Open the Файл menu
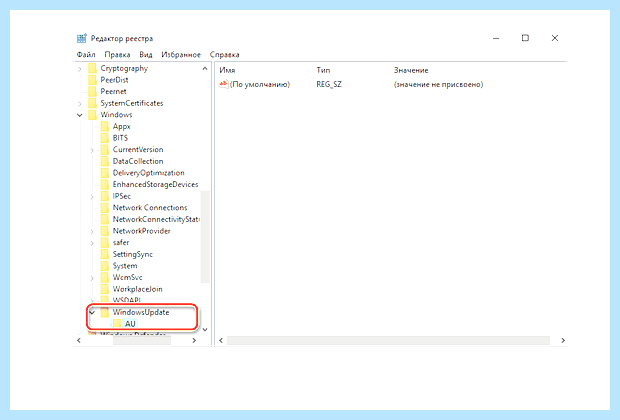The image size is (620, 420). point(86,55)
